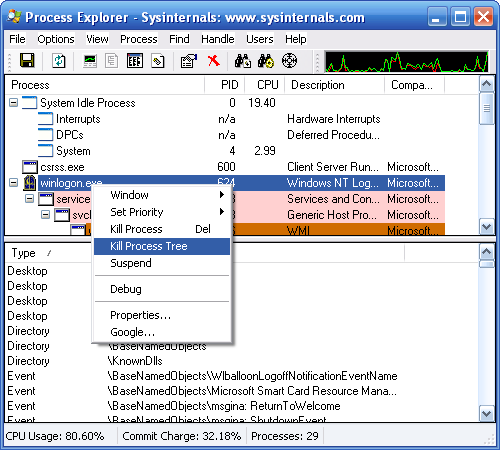Image resolution: width=500 pixels, height=450 pixels.
Task: Click the DPCs row icon
Action: pos(45,135)
